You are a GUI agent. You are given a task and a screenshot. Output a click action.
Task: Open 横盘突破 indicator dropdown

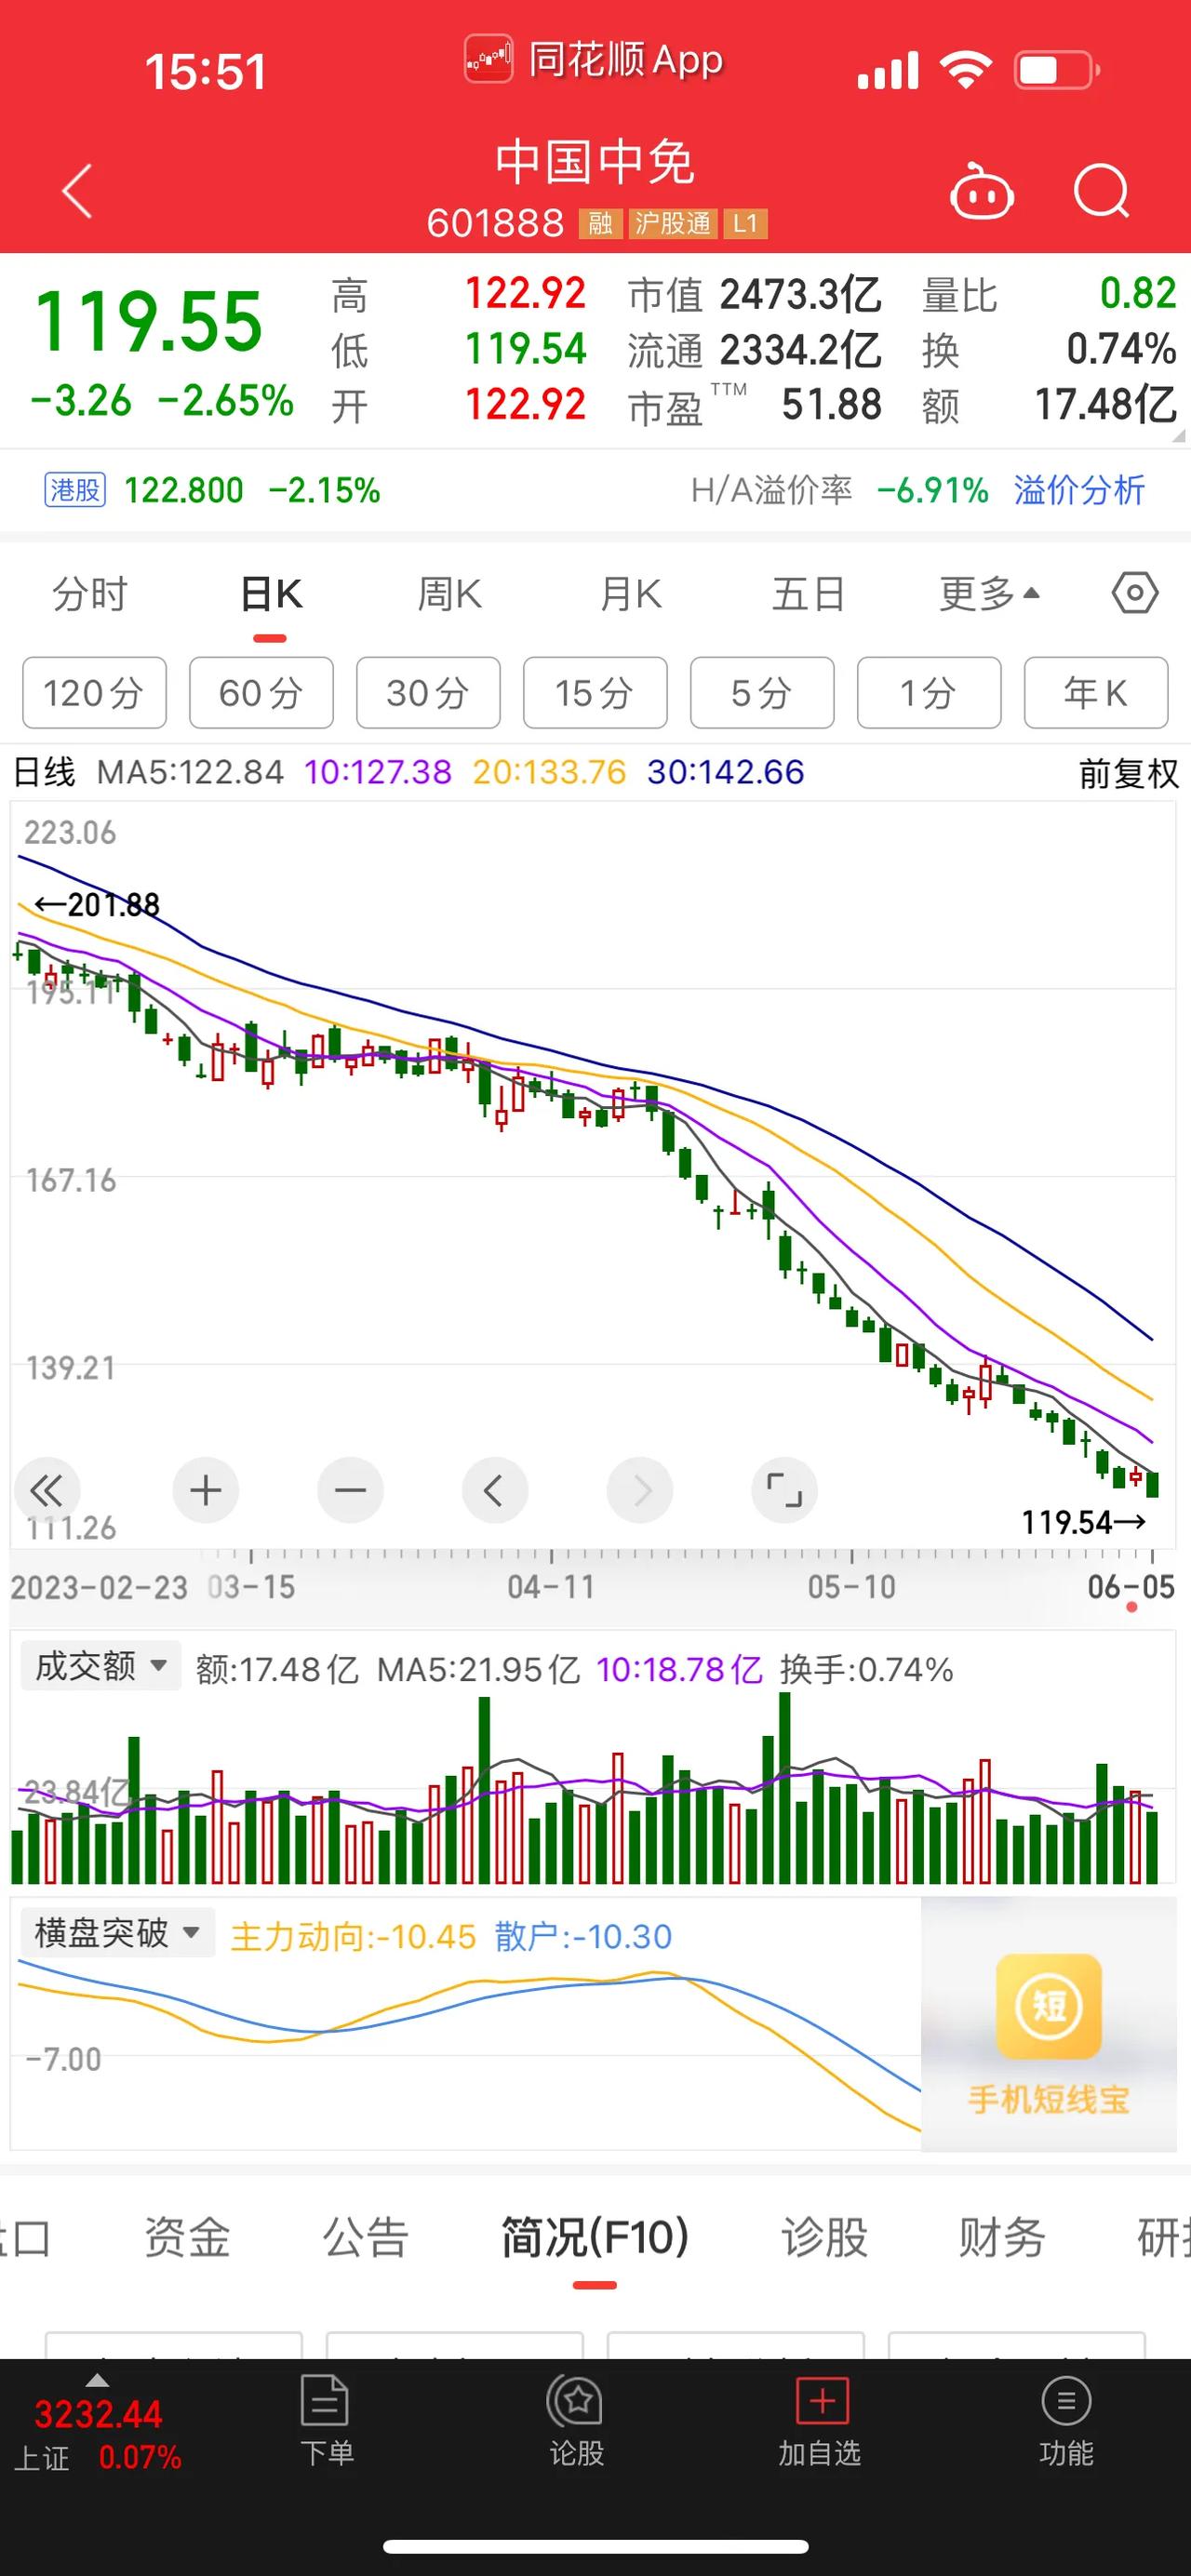point(118,1932)
